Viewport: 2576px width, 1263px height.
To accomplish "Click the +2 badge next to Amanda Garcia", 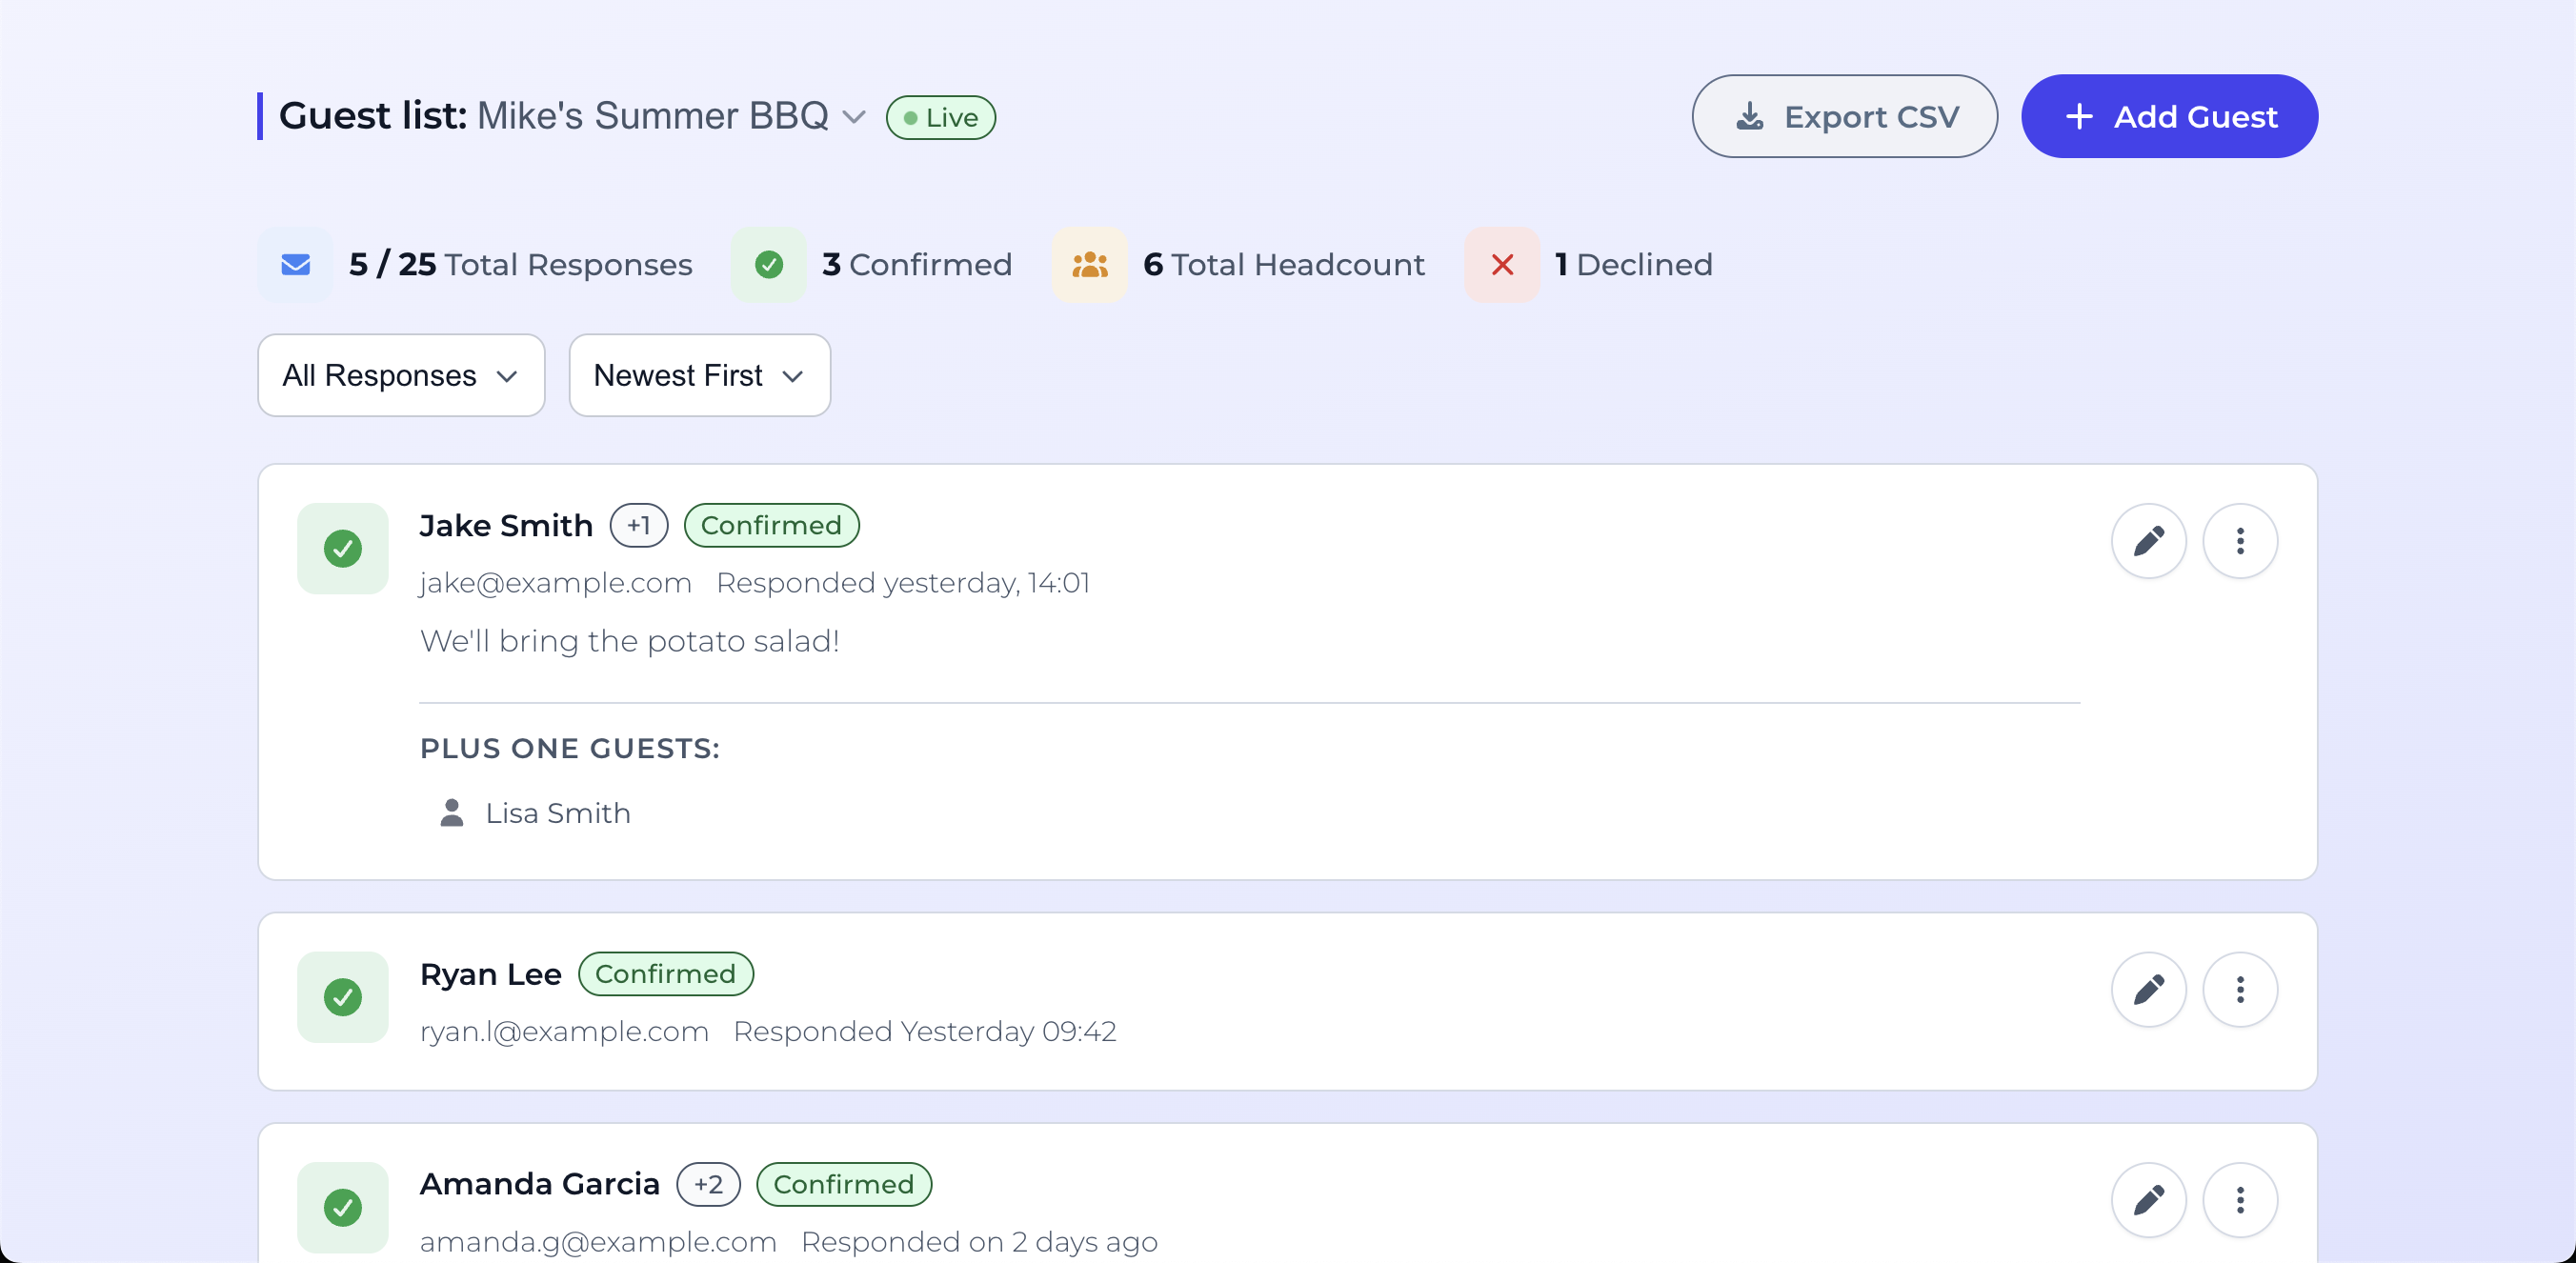I will click(708, 1184).
